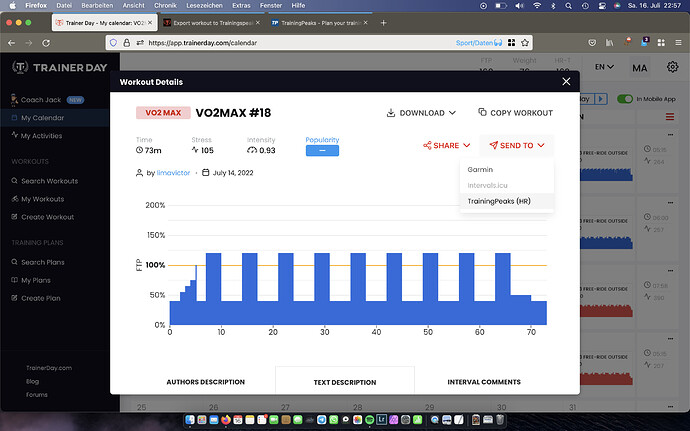Switch to TrainingPeaks browser tab

point(320,23)
